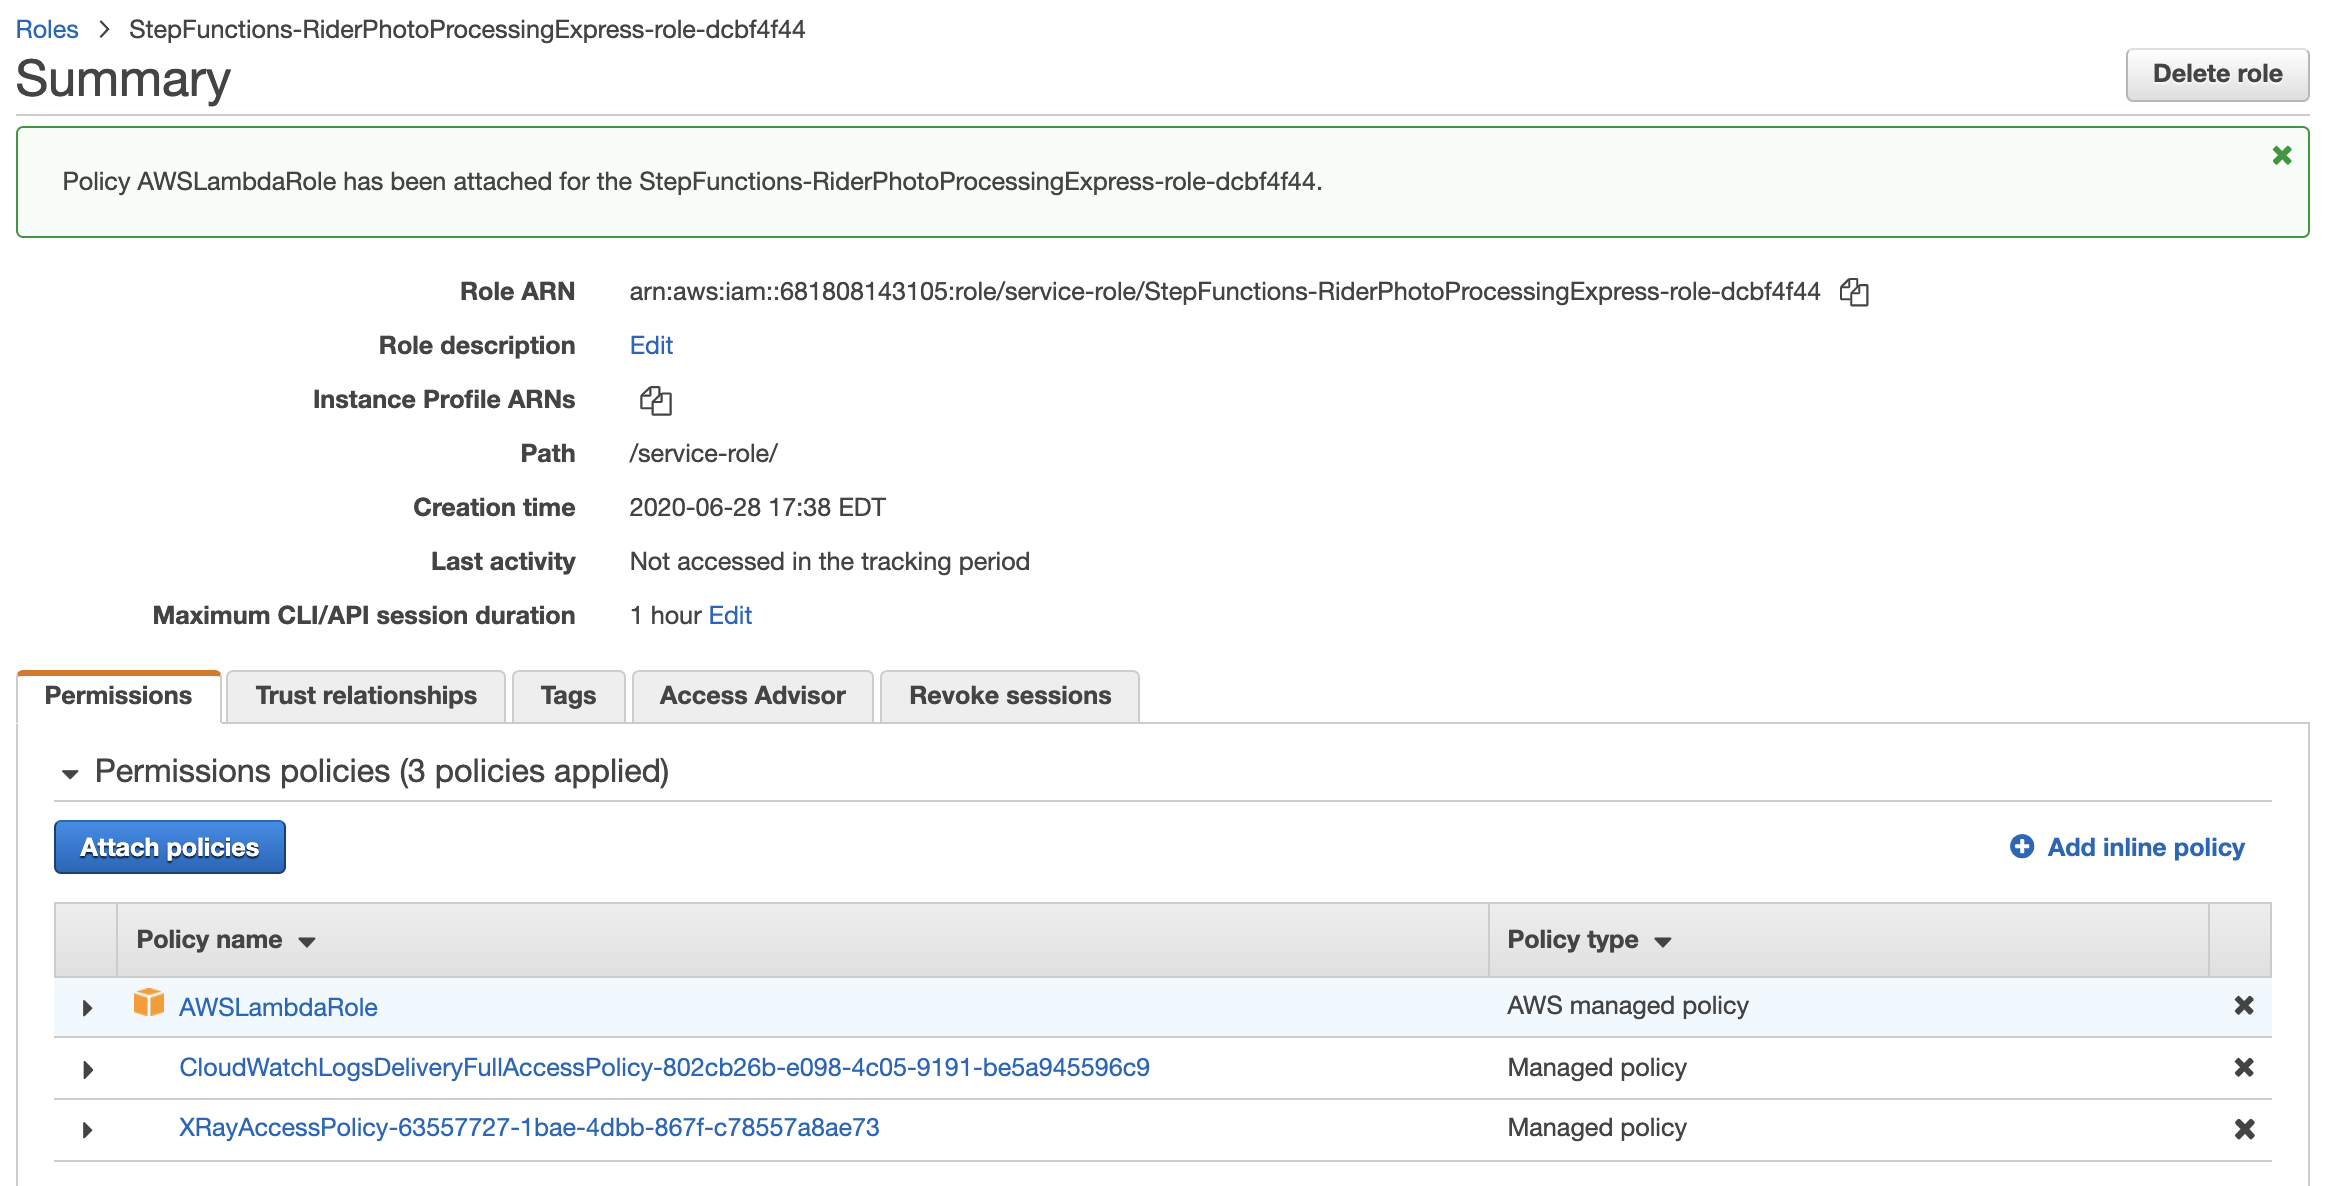2328x1186 pixels.
Task: Click the Managed policy cell in CloudWatchLogs row
Action: click(x=1597, y=1067)
